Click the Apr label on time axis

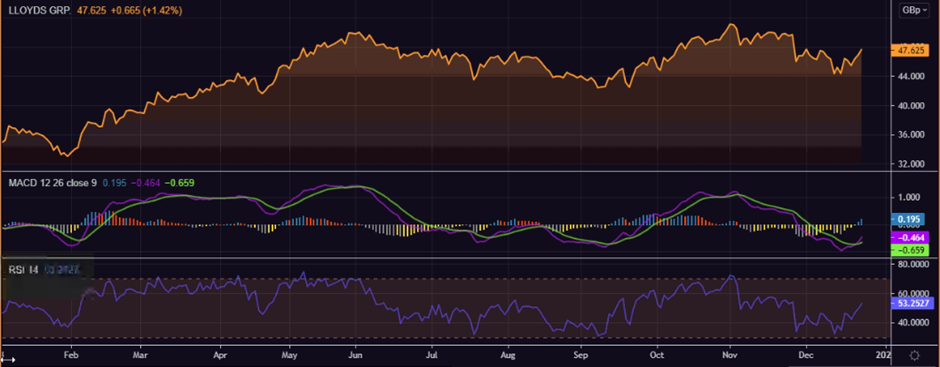coord(221,355)
